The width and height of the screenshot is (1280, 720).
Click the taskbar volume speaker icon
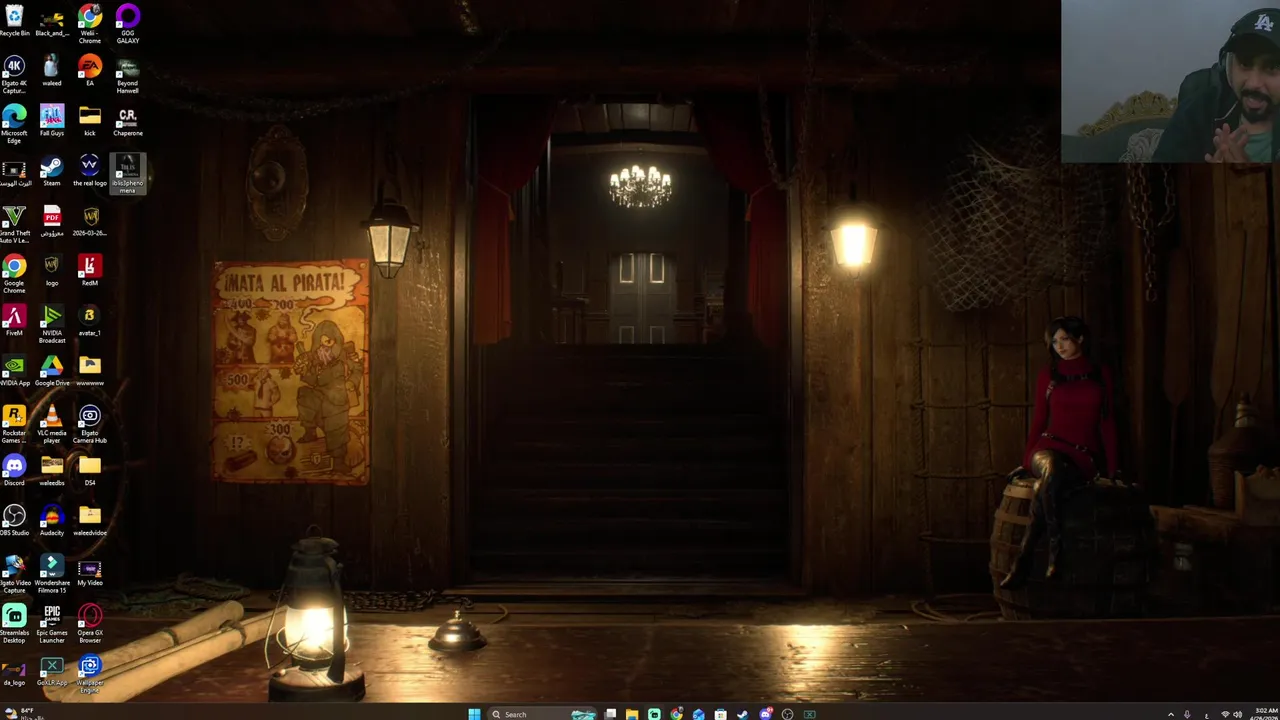[1238, 714]
